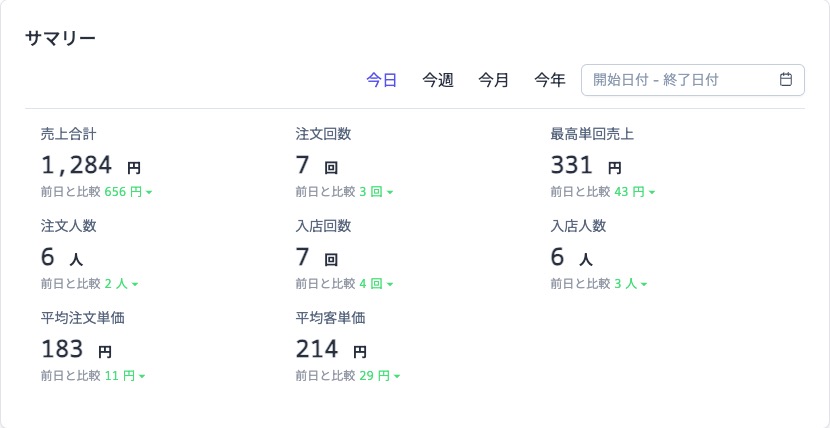Click the down arrow beside 11 円

tap(142, 376)
